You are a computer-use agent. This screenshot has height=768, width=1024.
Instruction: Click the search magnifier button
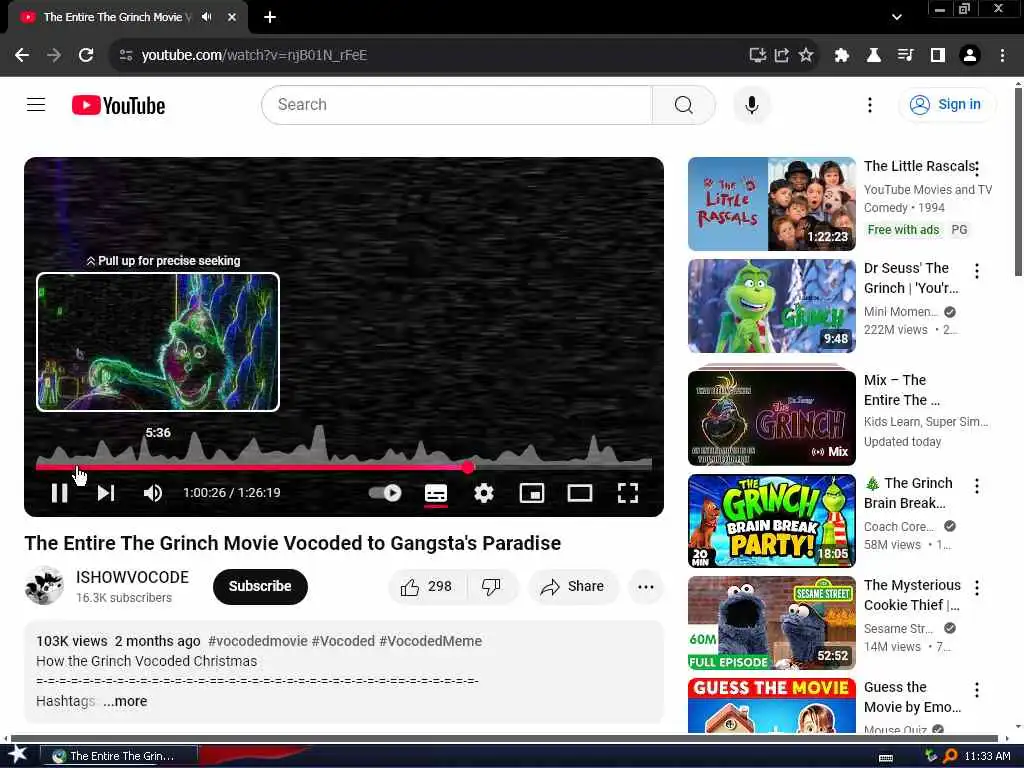pos(683,104)
